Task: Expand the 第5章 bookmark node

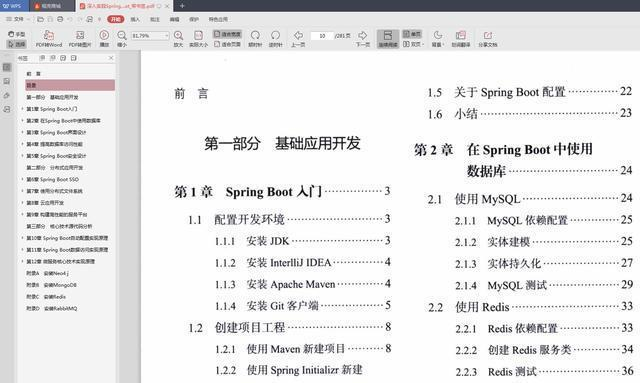Action: point(22,156)
